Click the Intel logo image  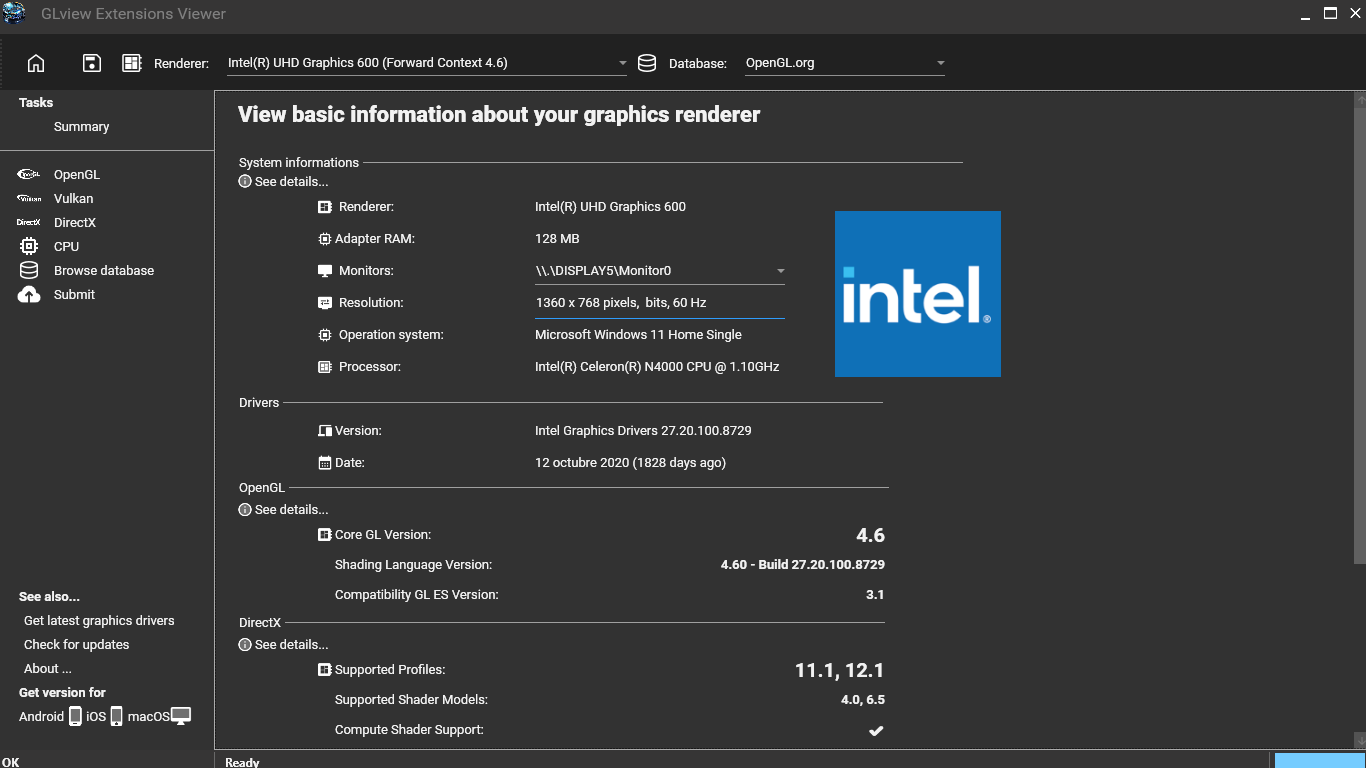pyautogui.click(x=918, y=294)
